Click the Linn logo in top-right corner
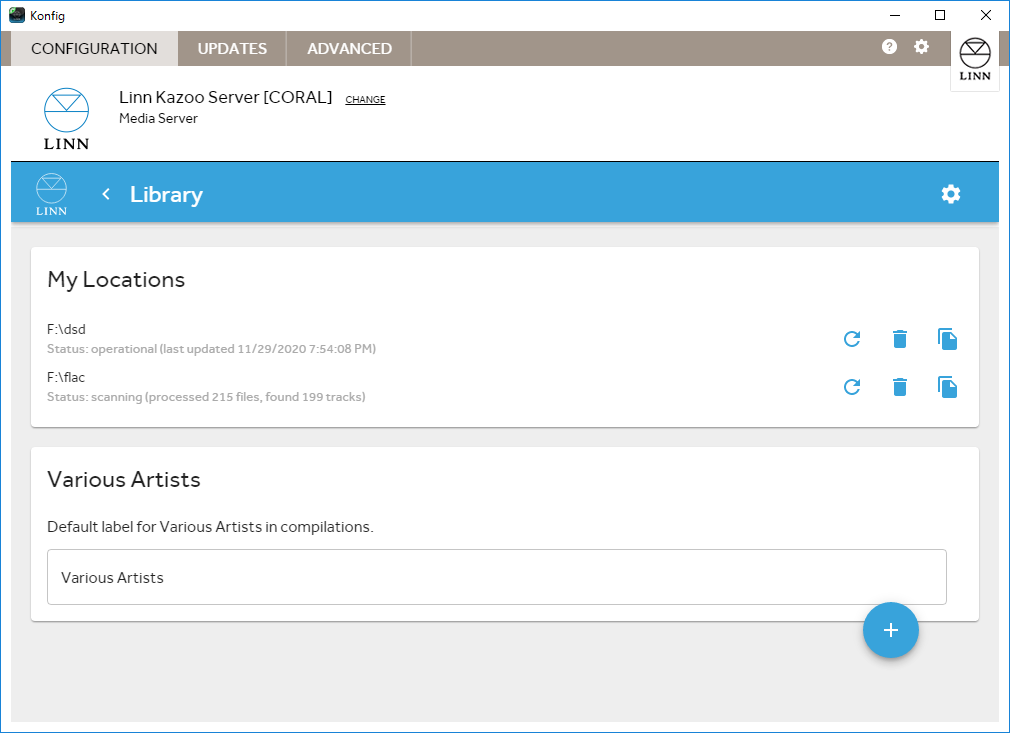This screenshot has height=733, width=1010. click(x=975, y=61)
